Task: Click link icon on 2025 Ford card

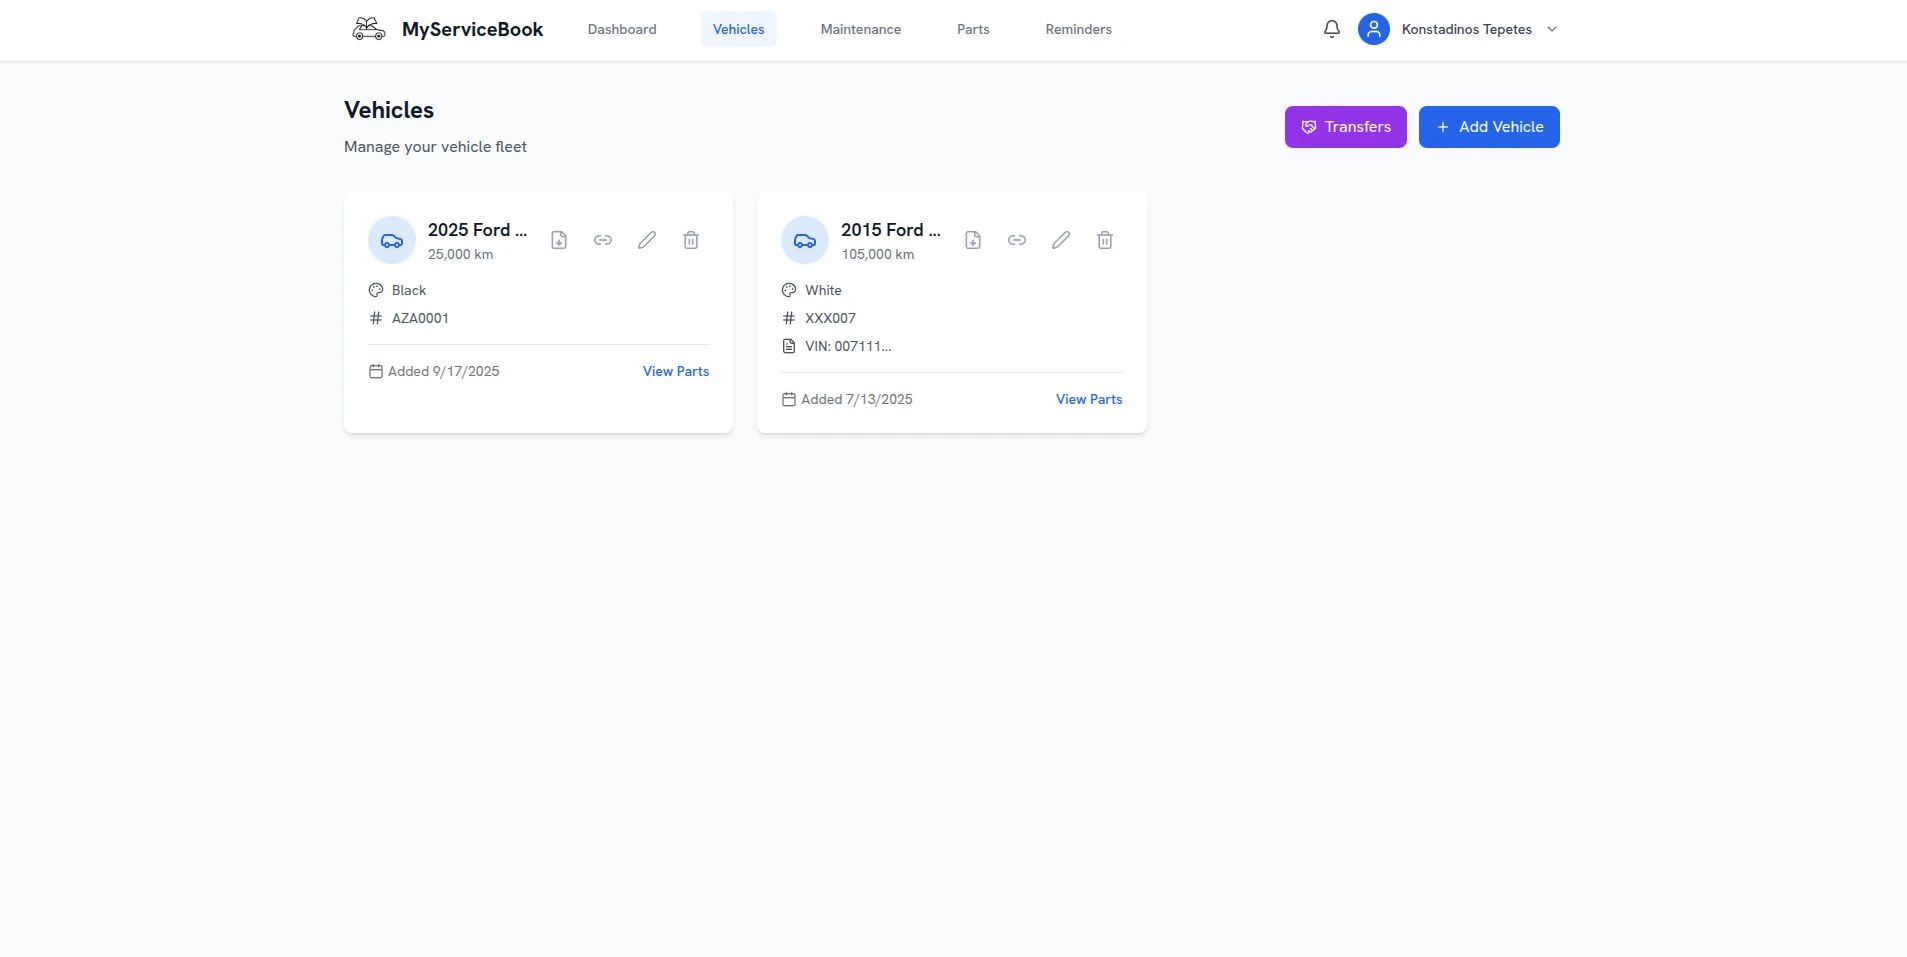Action: (603, 240)
